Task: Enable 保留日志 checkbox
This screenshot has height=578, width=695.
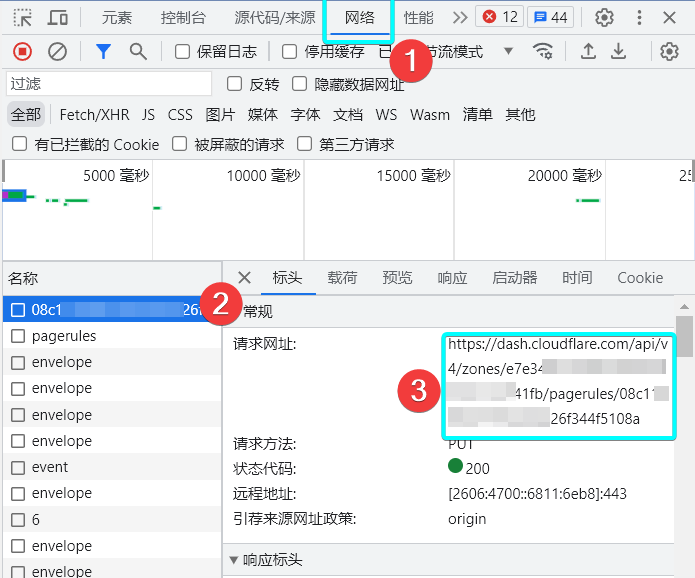Action: click(182, 52)
